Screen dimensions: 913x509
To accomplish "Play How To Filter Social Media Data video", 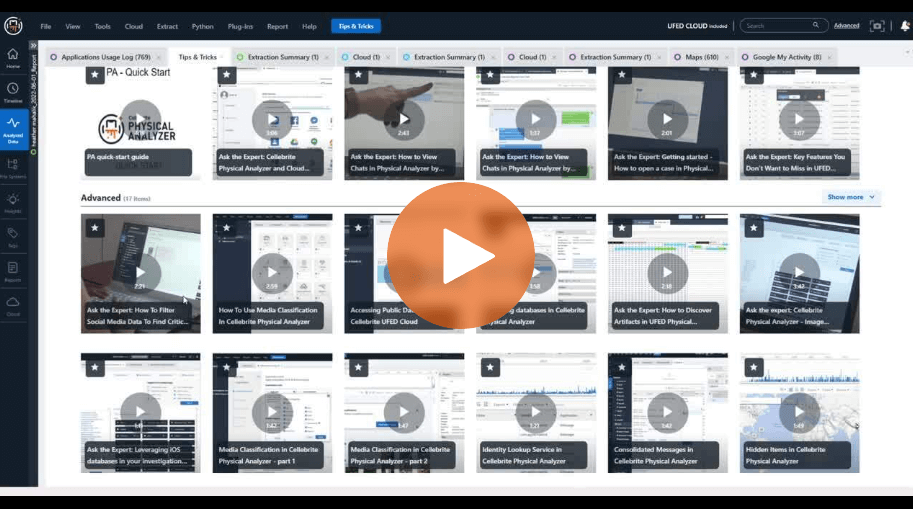I will coord(140,273).
